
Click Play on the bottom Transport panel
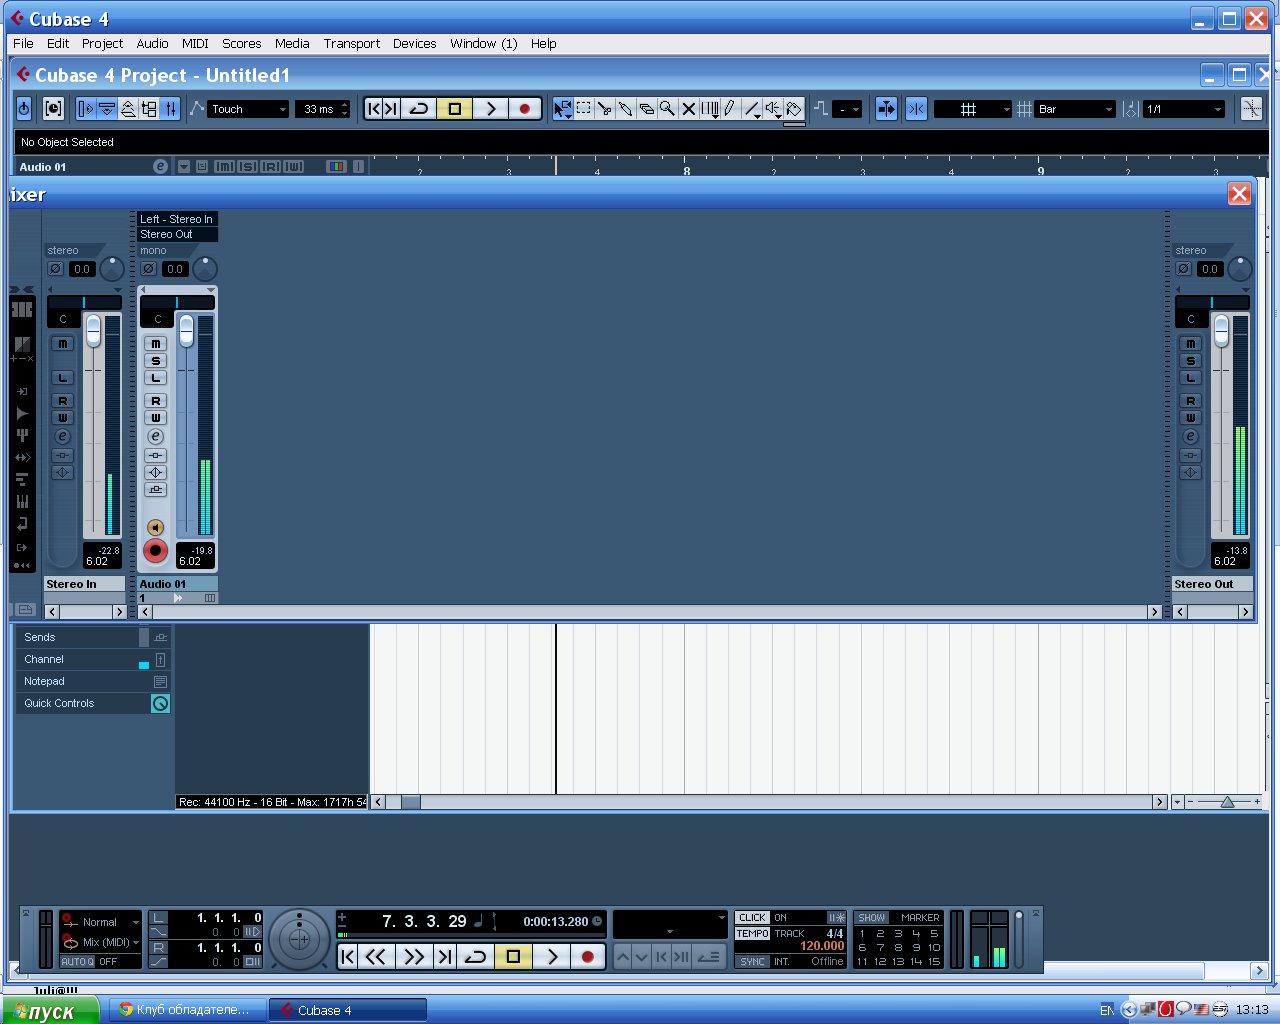pos(551,957)
